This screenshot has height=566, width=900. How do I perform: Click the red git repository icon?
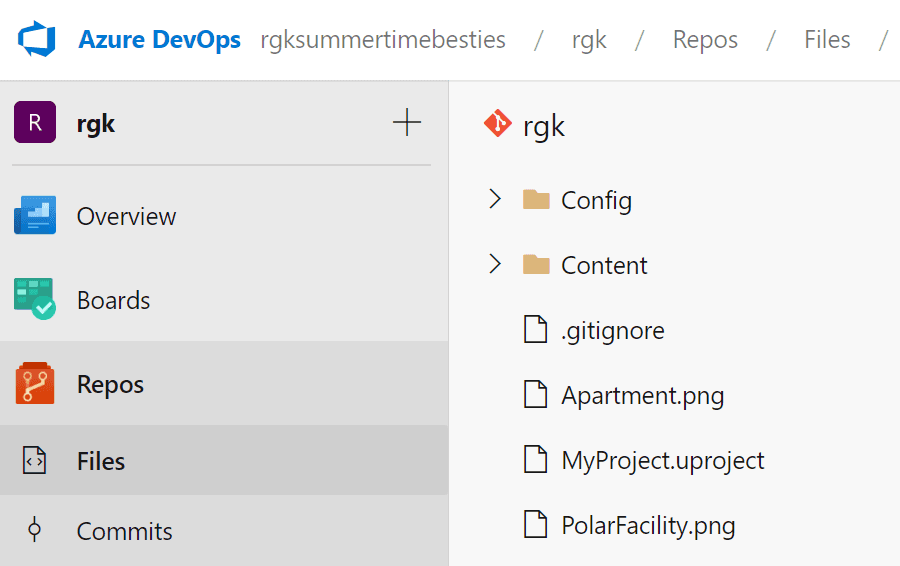pos(498,123)
